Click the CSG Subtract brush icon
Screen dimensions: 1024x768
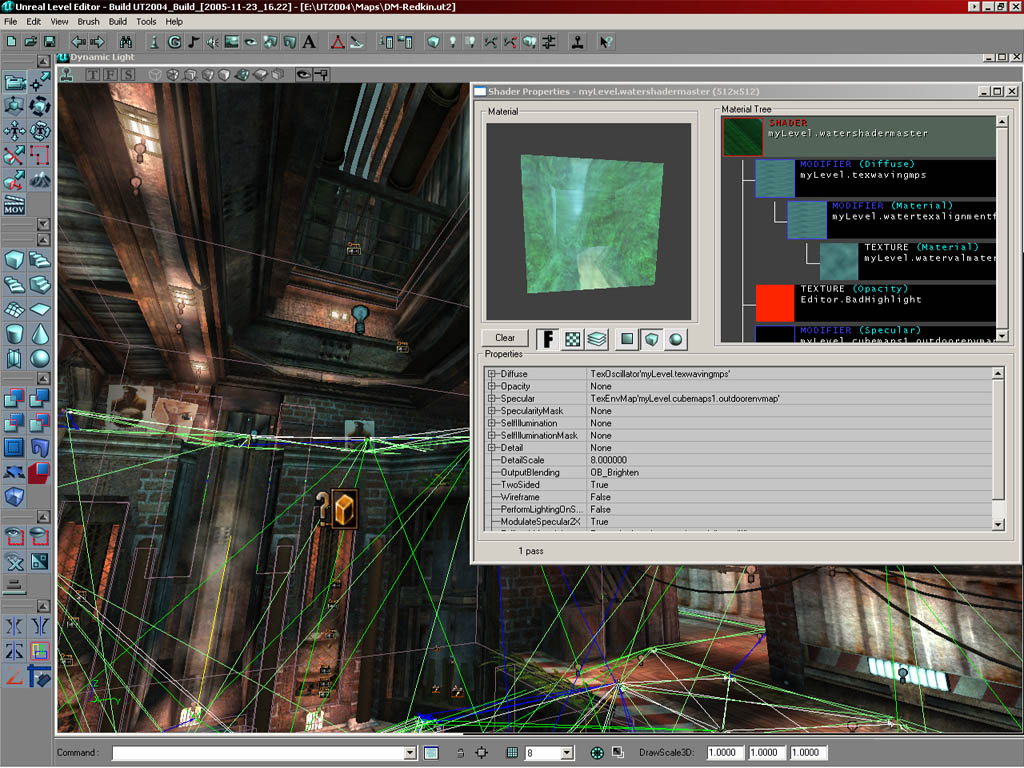(x=40, y=398)
